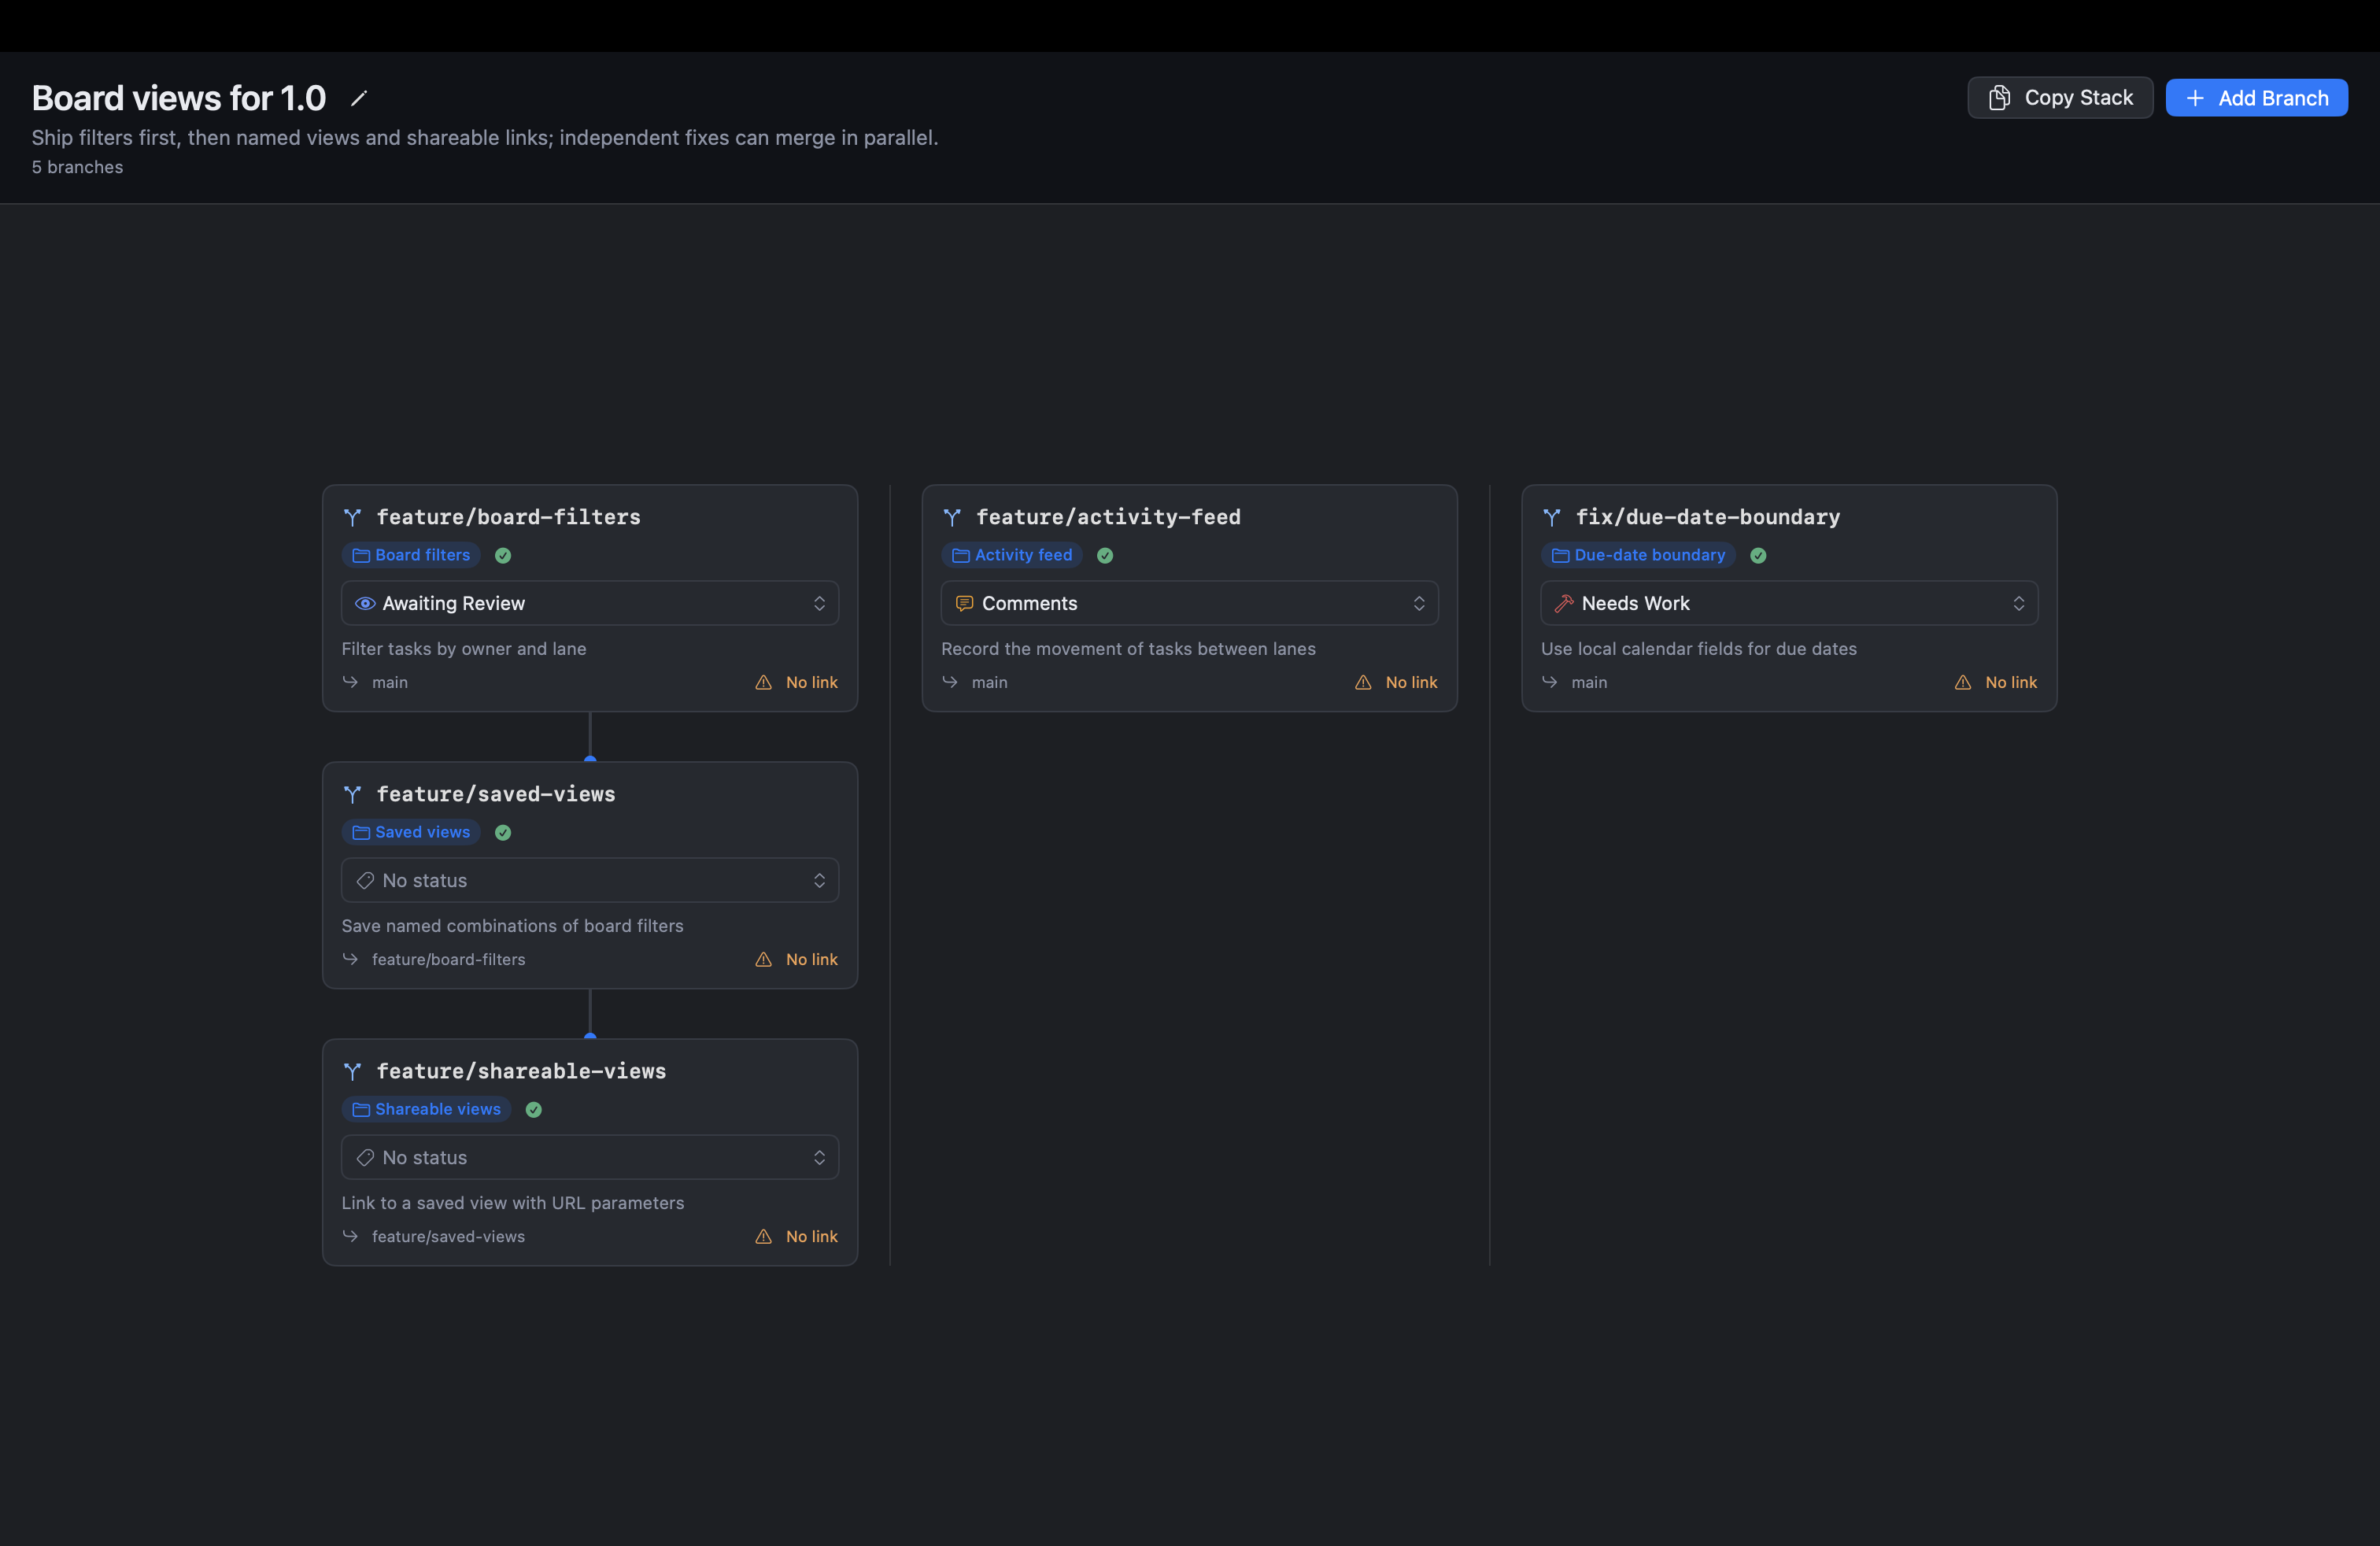Click the Add Branch button
Viewport: 2380px width, 1546px height.
[x=2256, y=98]
